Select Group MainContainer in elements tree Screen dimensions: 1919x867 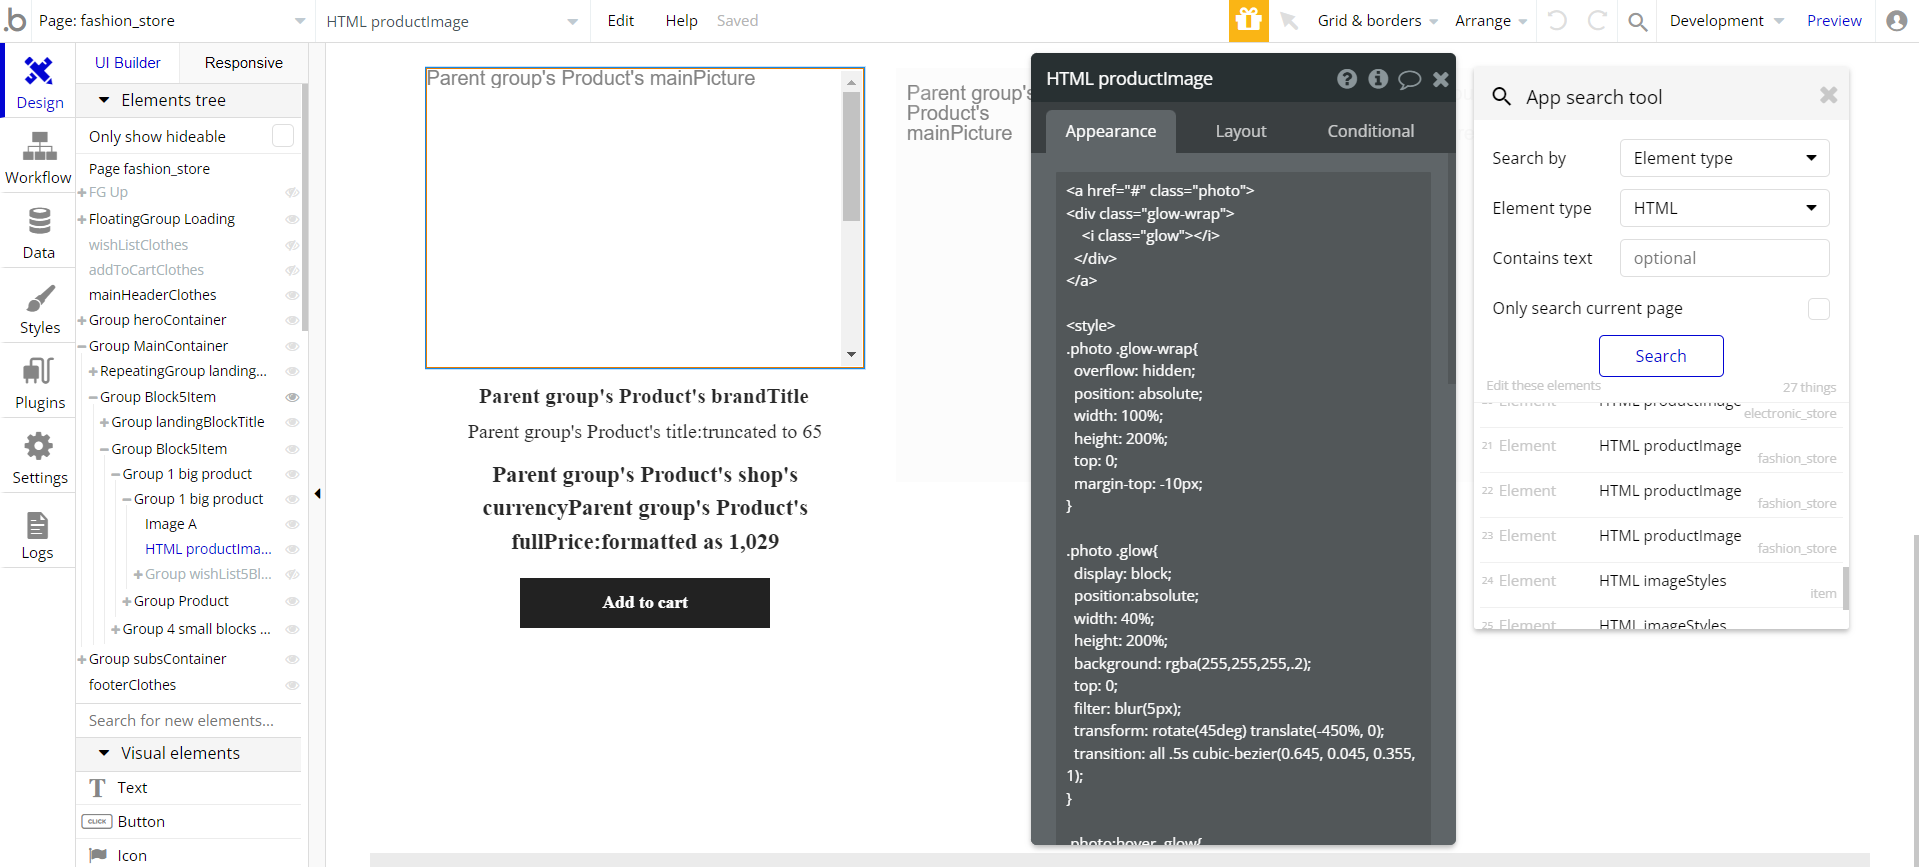(x=158, y=346)
